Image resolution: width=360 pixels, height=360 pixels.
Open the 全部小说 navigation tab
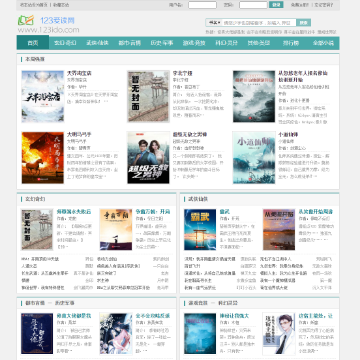(323, 43)
